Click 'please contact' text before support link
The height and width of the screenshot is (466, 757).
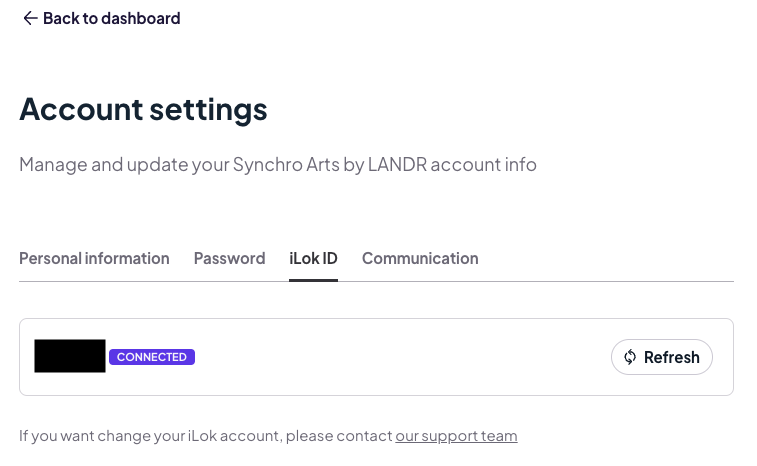pyautogui.click(x=339, y=436)
